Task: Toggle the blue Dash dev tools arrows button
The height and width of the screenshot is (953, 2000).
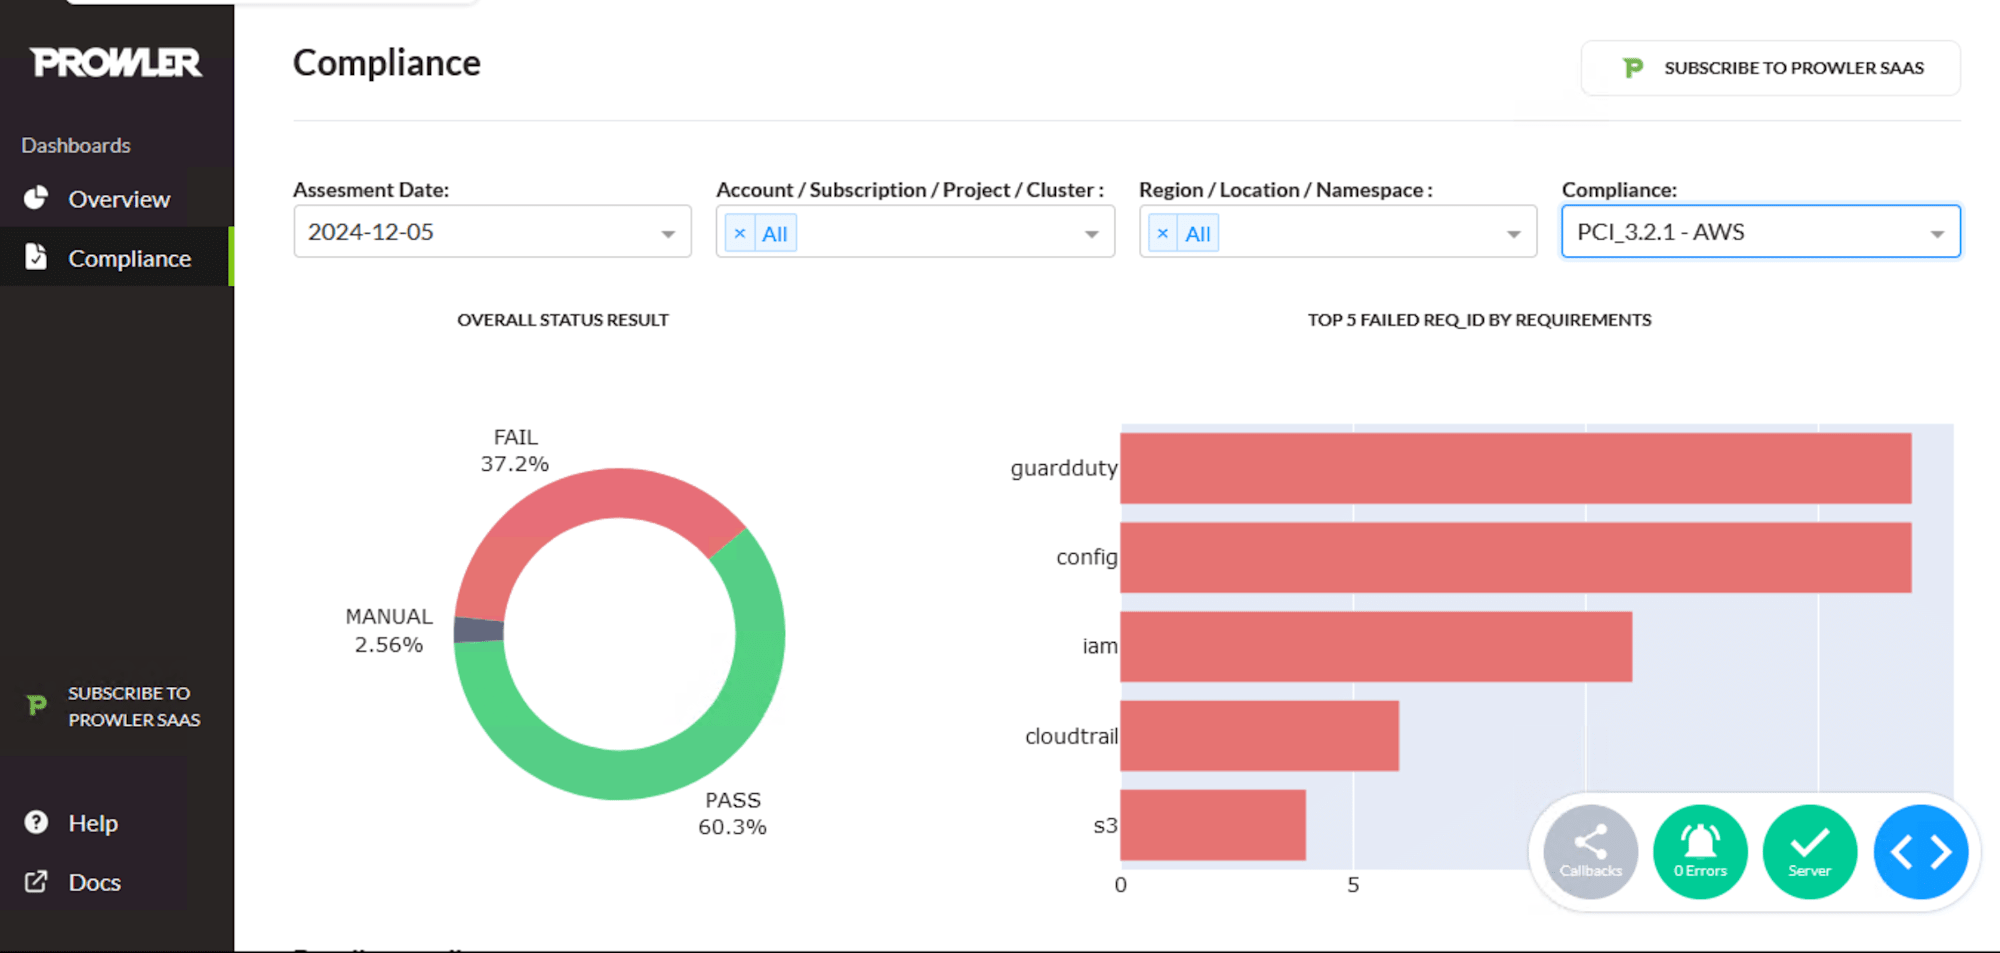Action: pyautogui.click(x=1920, y=852)
